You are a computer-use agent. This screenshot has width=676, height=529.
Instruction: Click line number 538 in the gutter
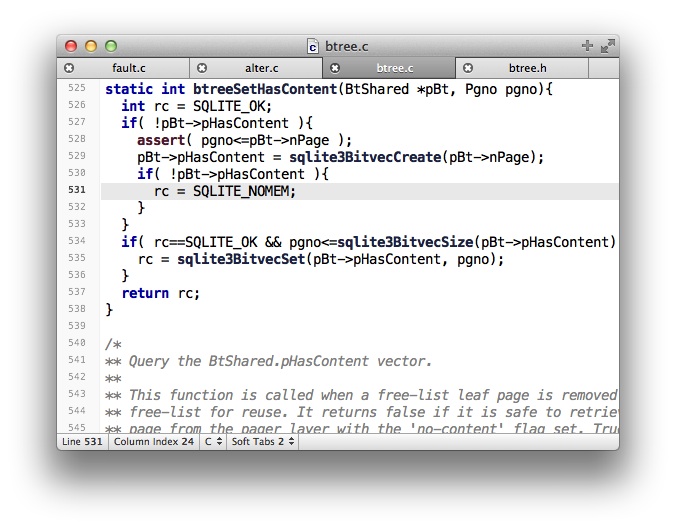(77, 327)
